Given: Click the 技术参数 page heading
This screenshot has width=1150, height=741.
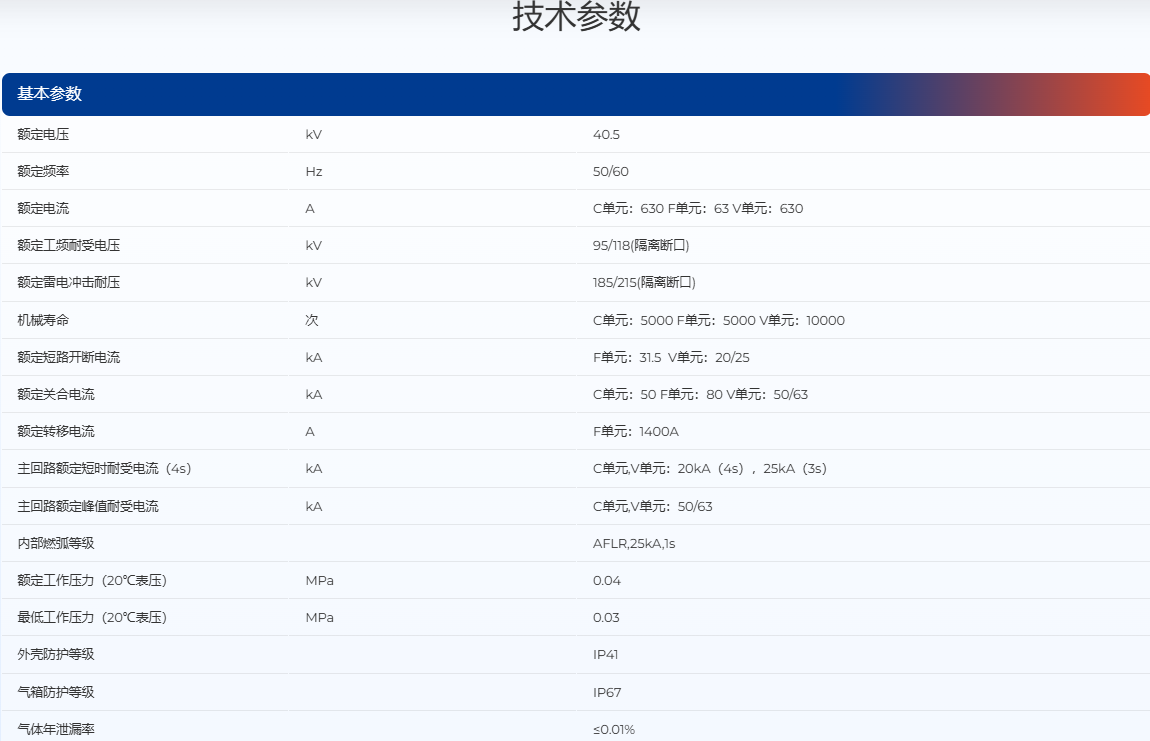Looking at the screenshot, I should pyautogui.click(x=576, y=18).
